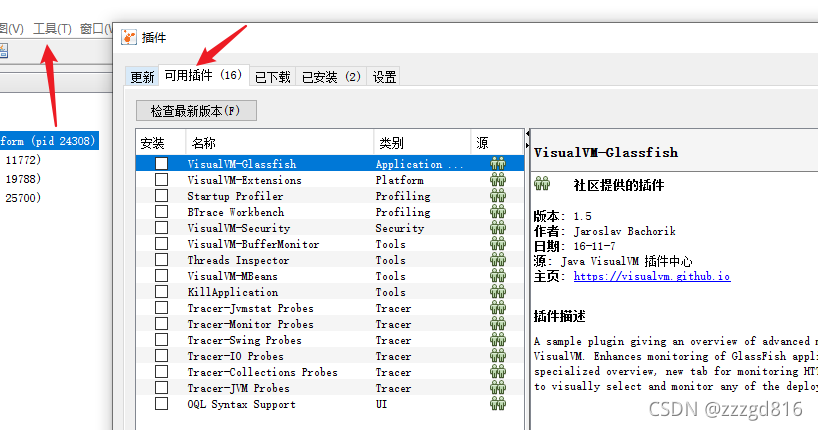Select the 19788 process in applications tree

22,178
